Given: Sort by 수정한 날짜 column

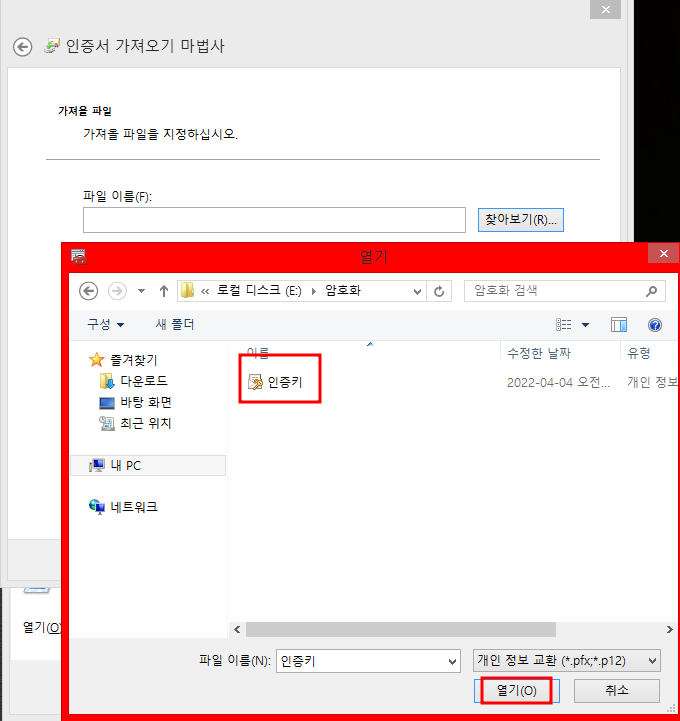Looking at the screenshot, I should point(538,353).
